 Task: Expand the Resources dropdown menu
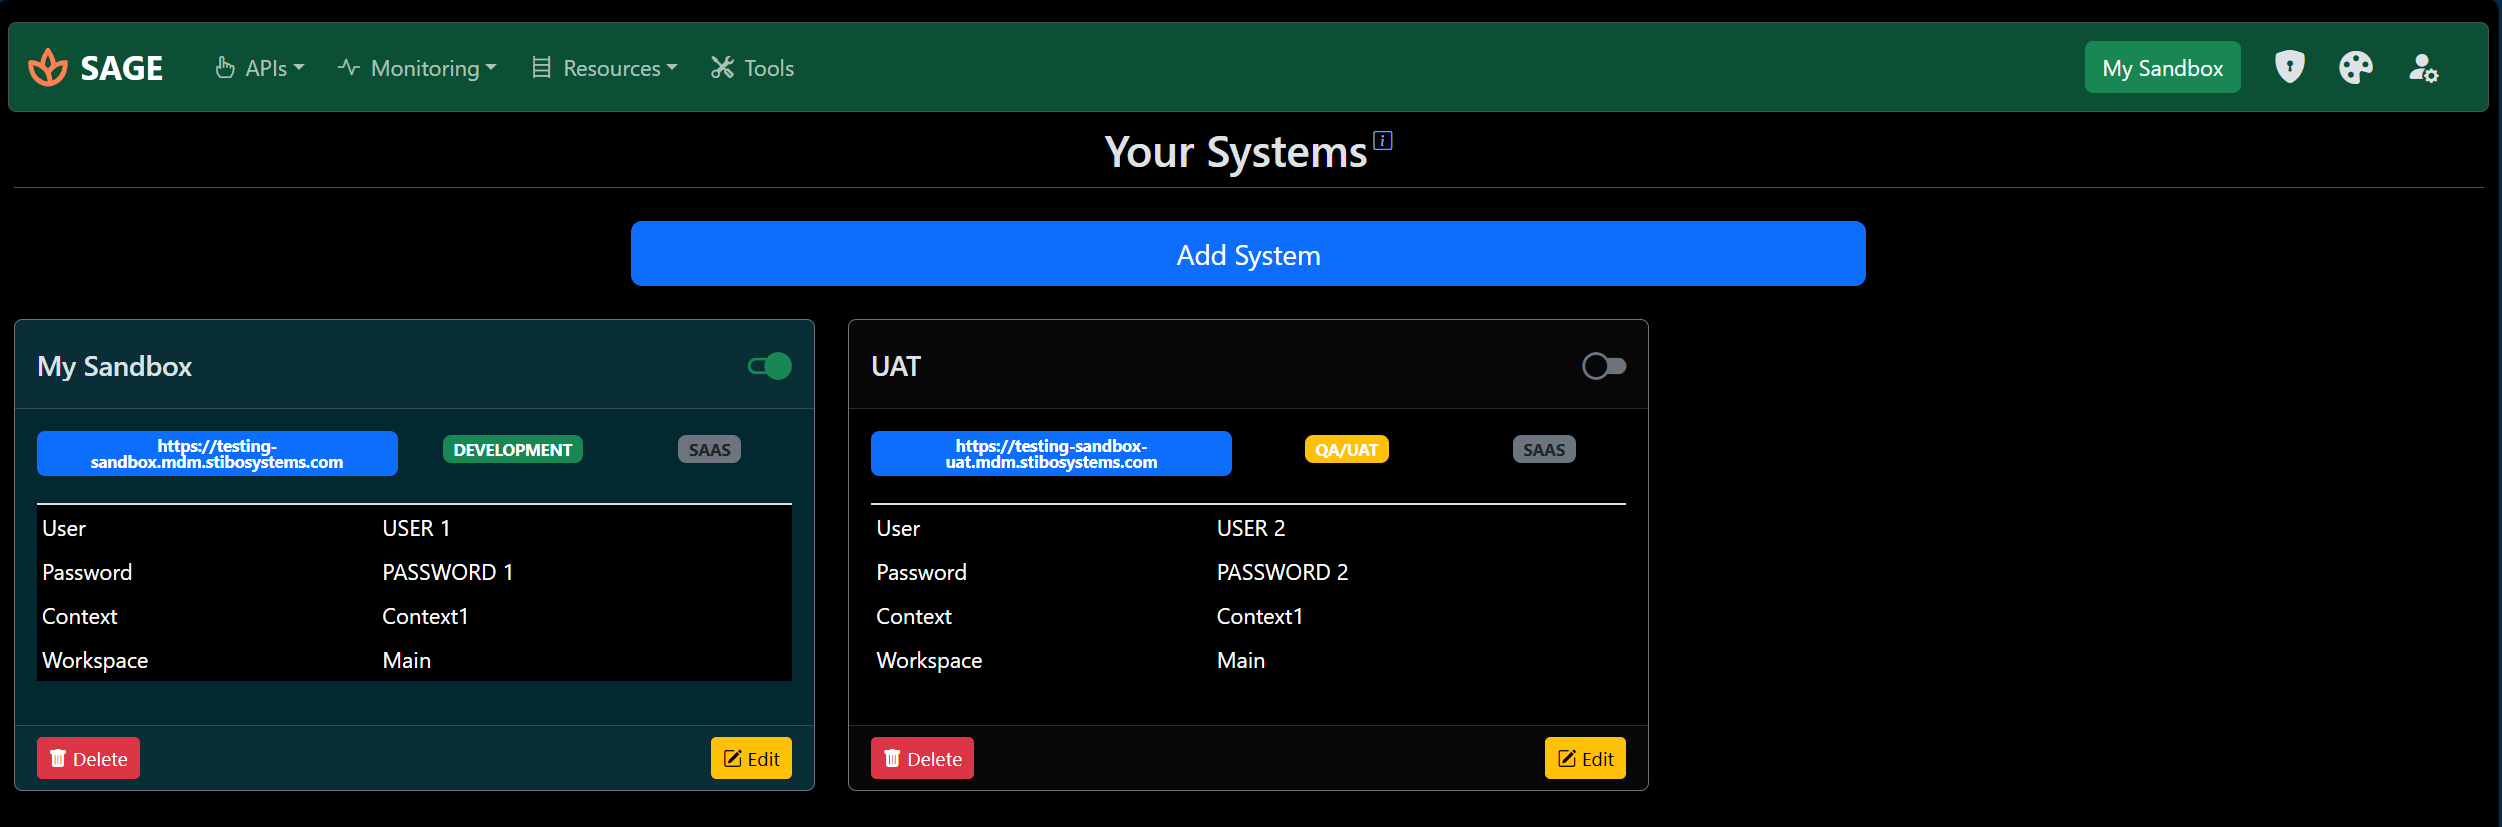pos(605,68)
